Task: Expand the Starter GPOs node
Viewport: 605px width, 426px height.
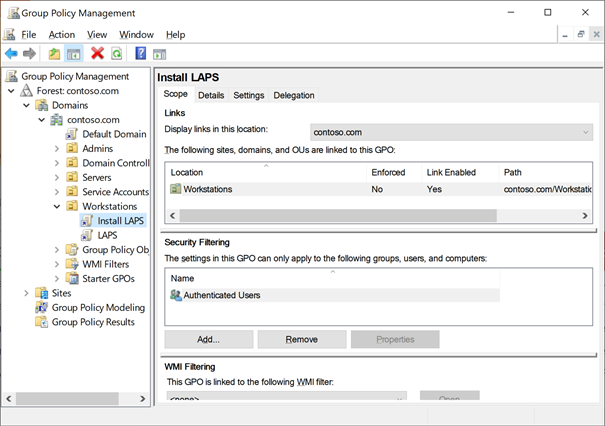Action: [57, 279]
